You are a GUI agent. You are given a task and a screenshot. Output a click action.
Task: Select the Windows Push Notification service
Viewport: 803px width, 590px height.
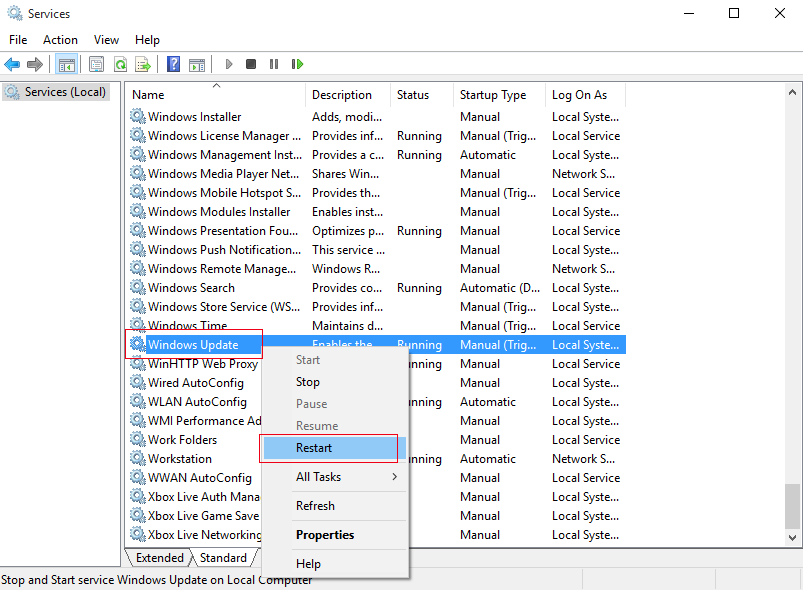[x=377, y=249]
